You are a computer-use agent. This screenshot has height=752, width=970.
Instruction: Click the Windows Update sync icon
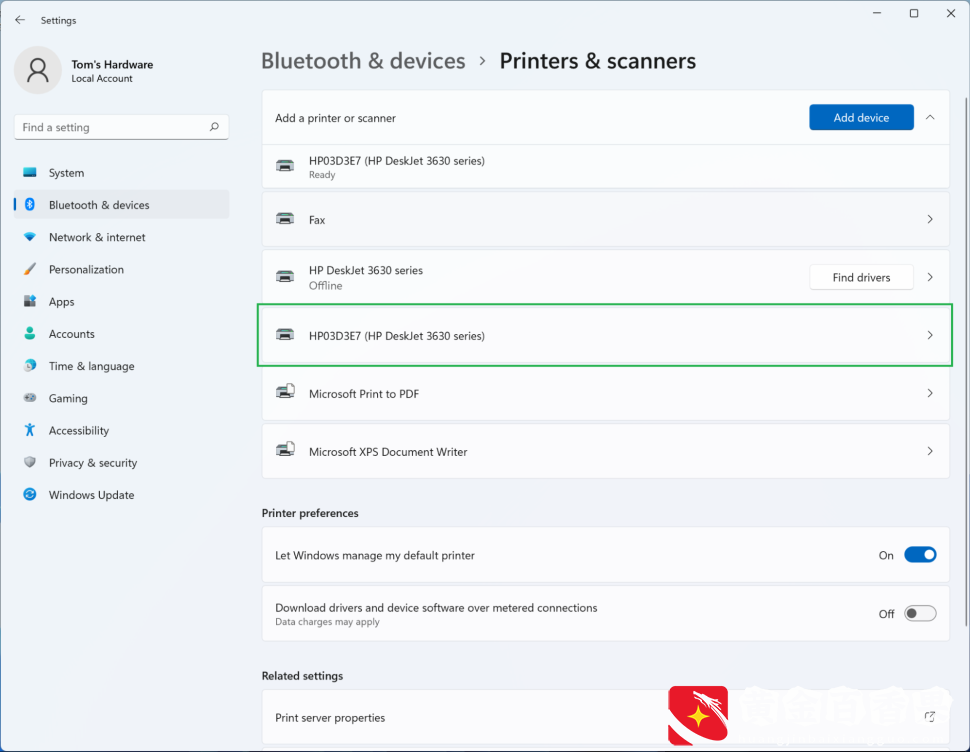30,494
